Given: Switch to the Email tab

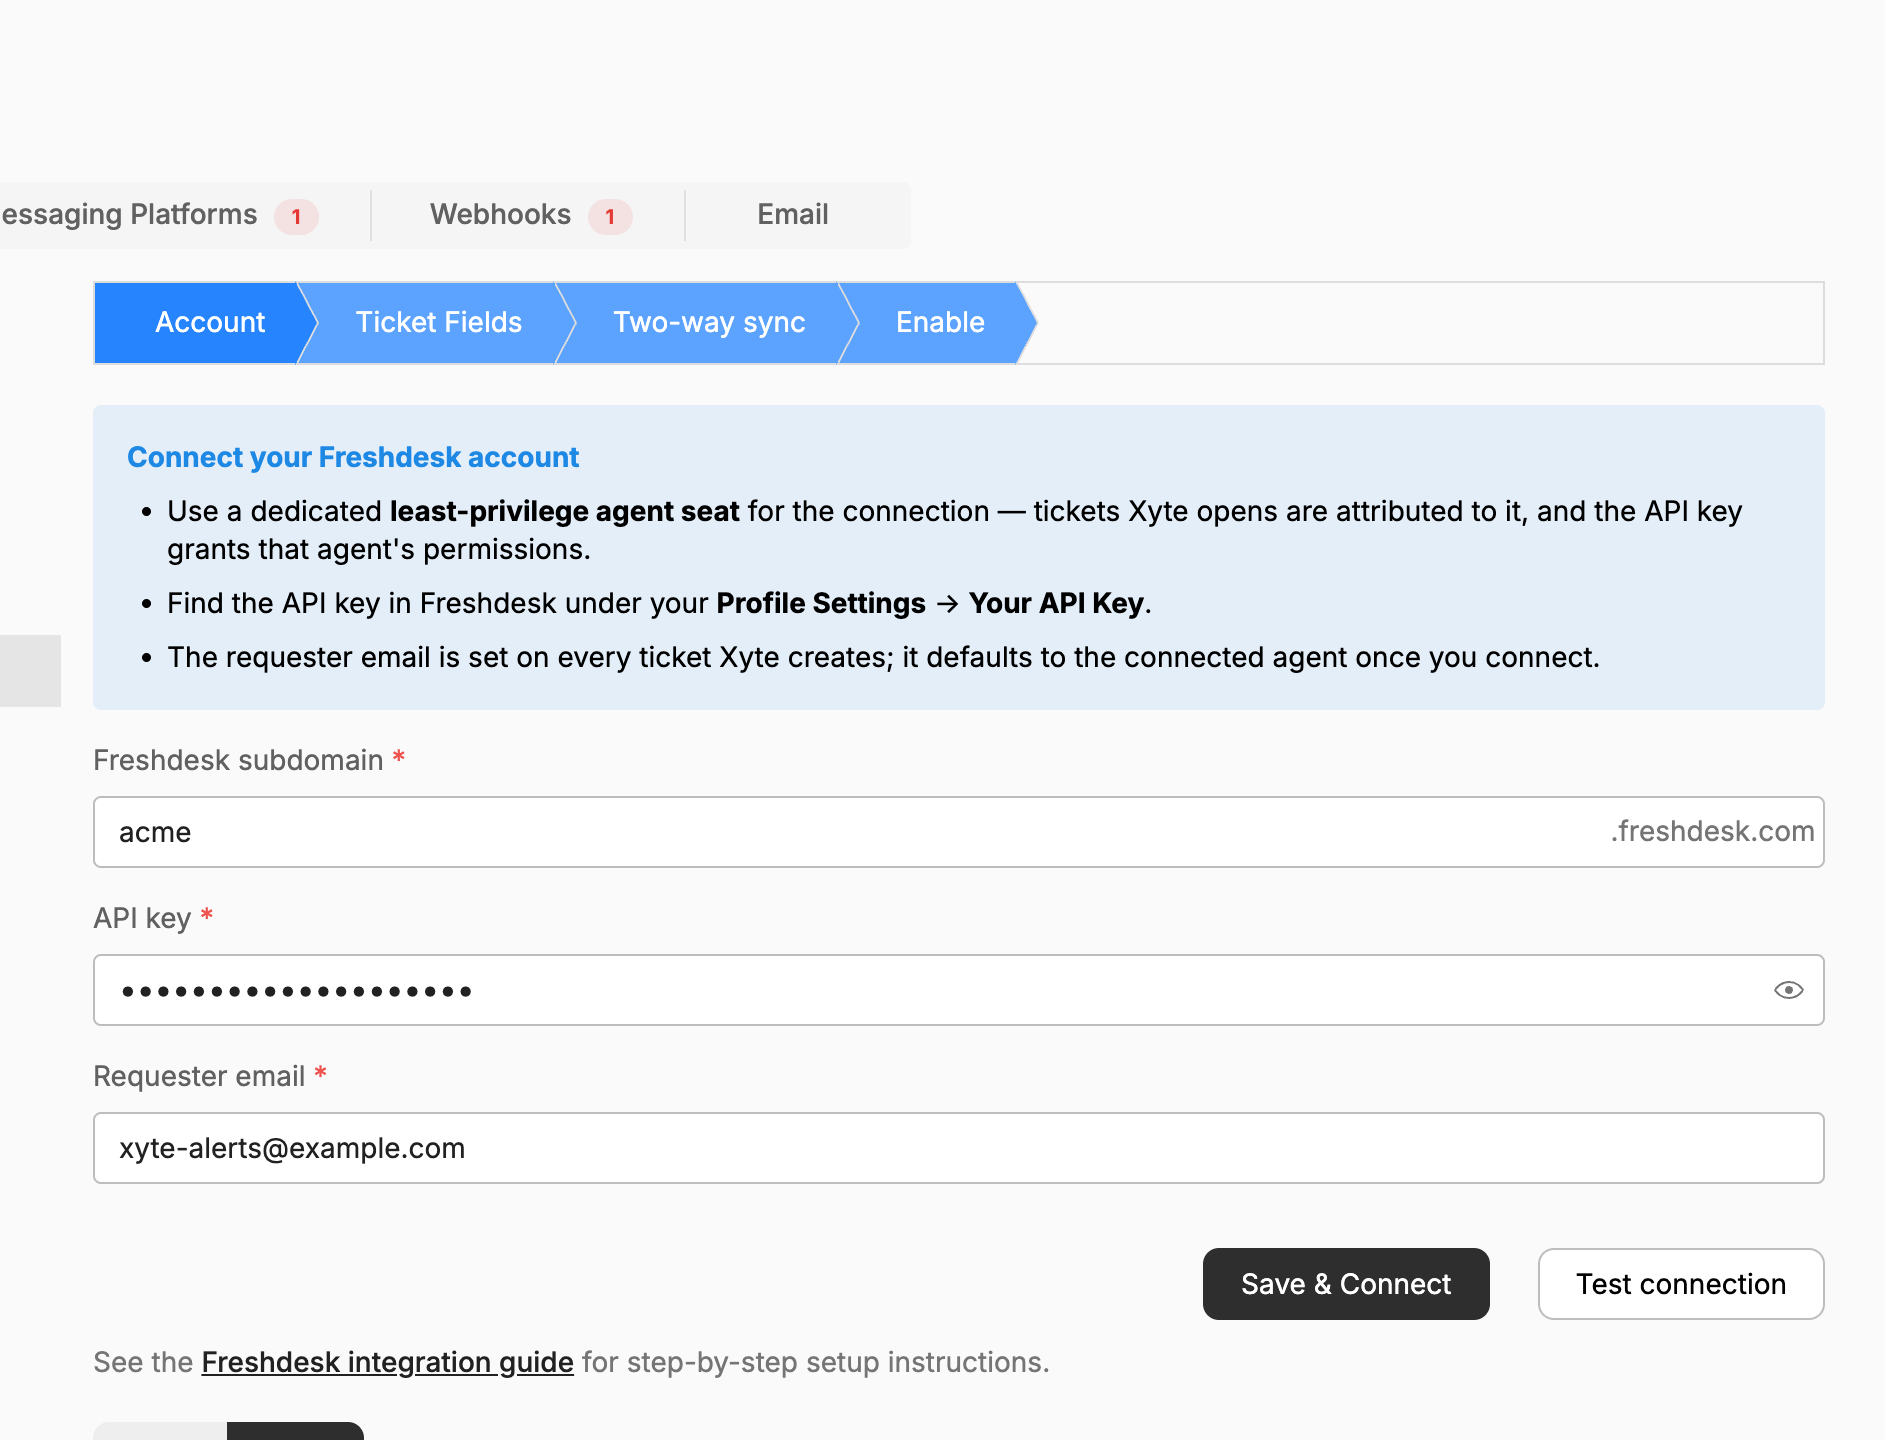Looking at the screenshot, I should tap(793, 215).
